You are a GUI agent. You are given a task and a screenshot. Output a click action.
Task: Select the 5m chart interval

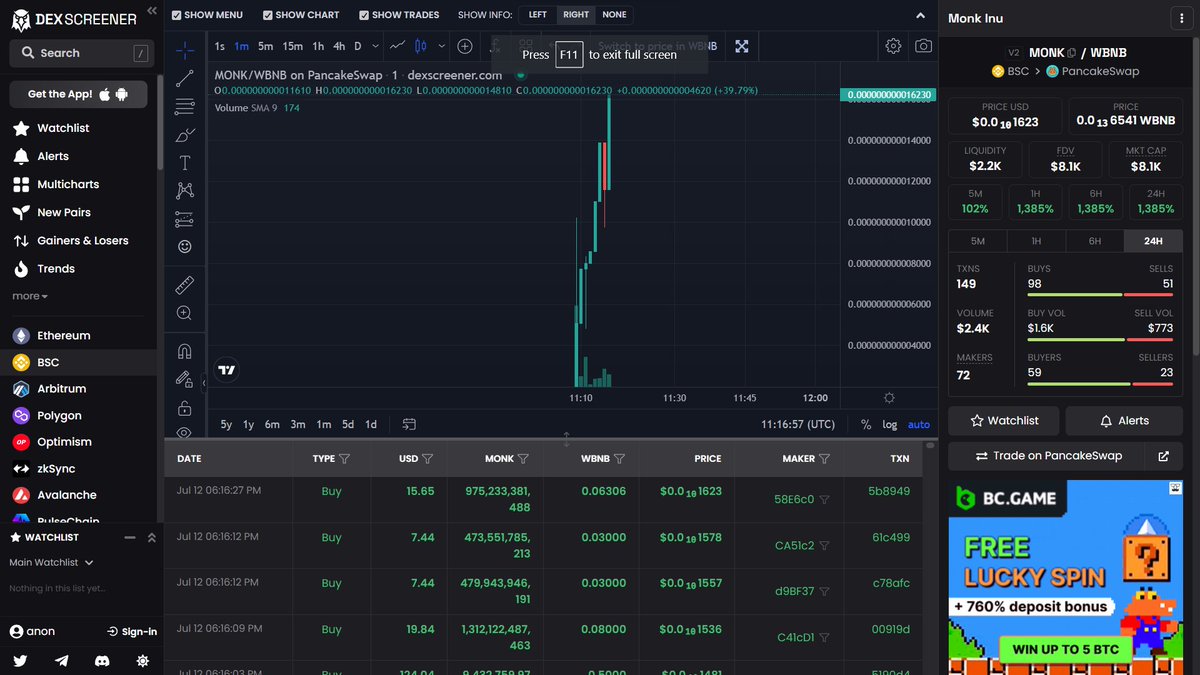tap(265, 46)
